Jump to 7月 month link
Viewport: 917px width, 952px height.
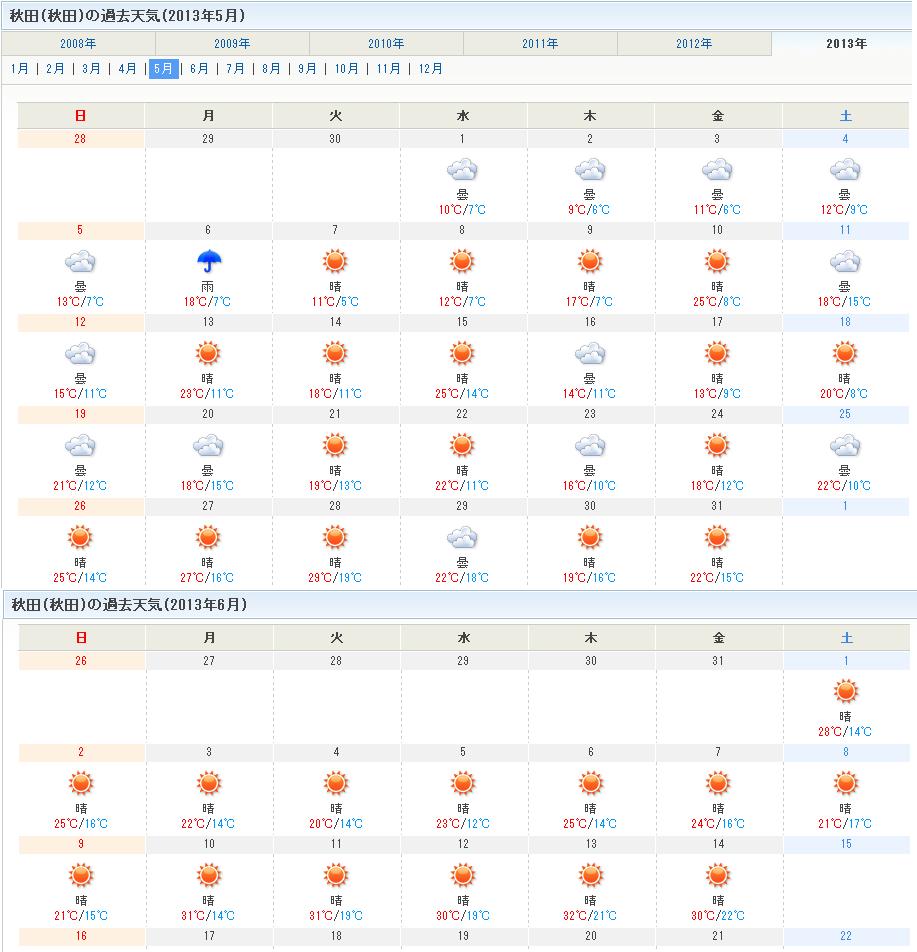(x=236, y=69)
